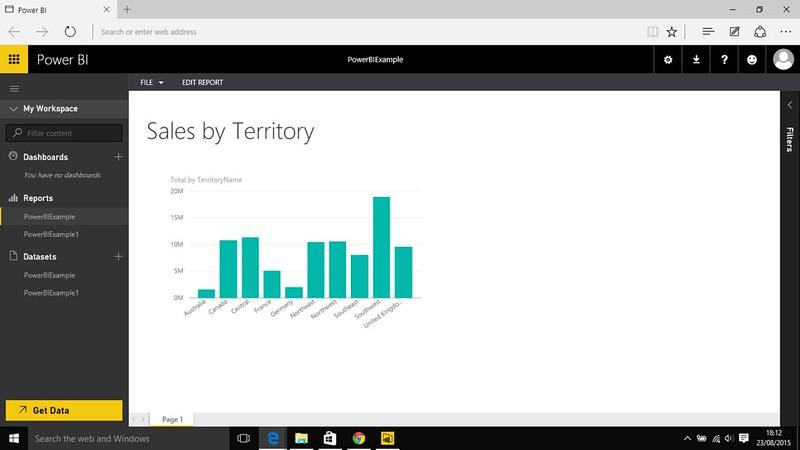
Task: Open Task View on the taskbar
Action: click(x=243, y=438)
